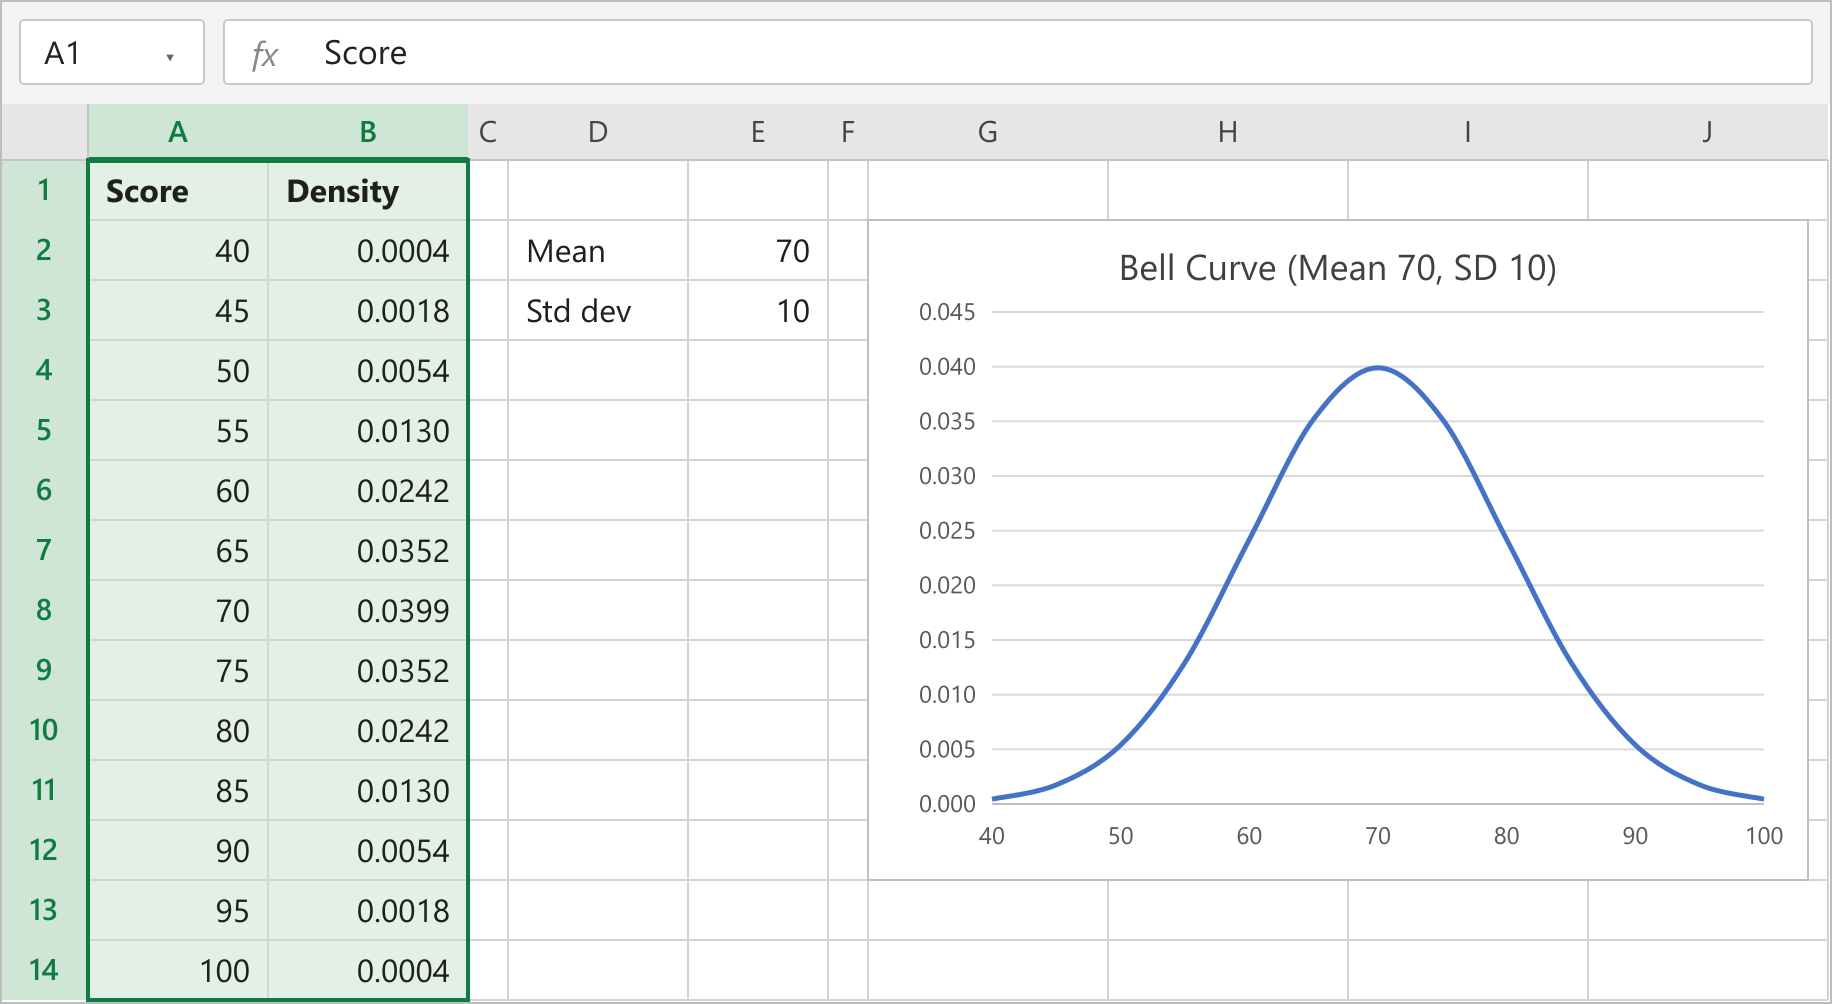Select row 8 header
The height and width of the screenshot is (1004, 1832).
click(44, 610)
